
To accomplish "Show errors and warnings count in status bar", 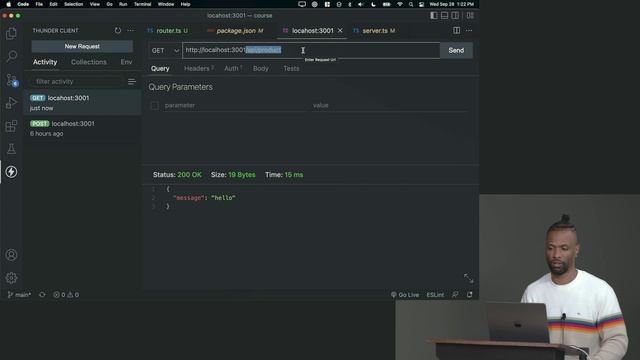I will [66, 295].
